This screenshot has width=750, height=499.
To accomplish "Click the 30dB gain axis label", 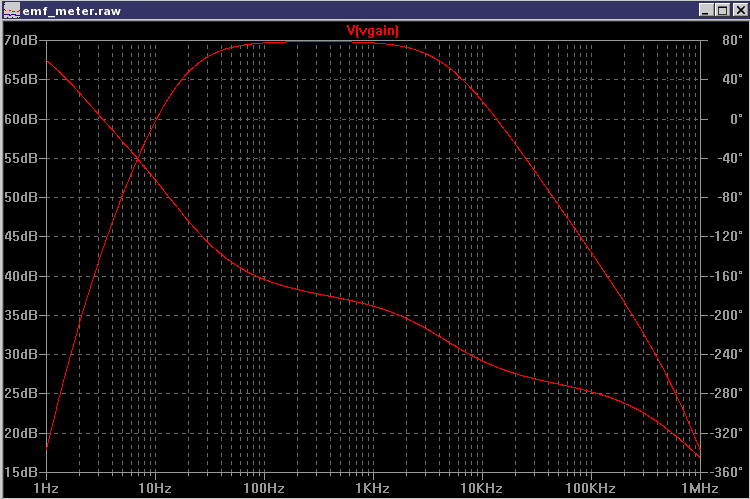I will coord(21,355).
